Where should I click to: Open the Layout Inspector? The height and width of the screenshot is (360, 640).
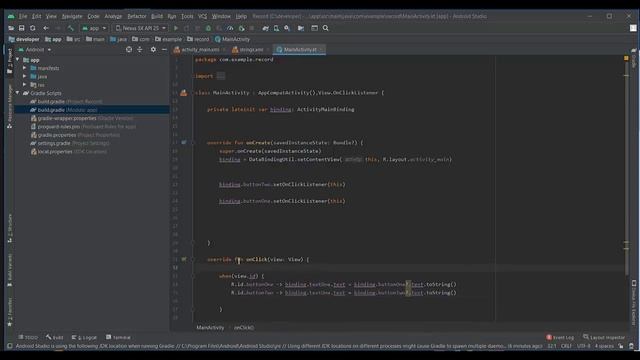604,338
